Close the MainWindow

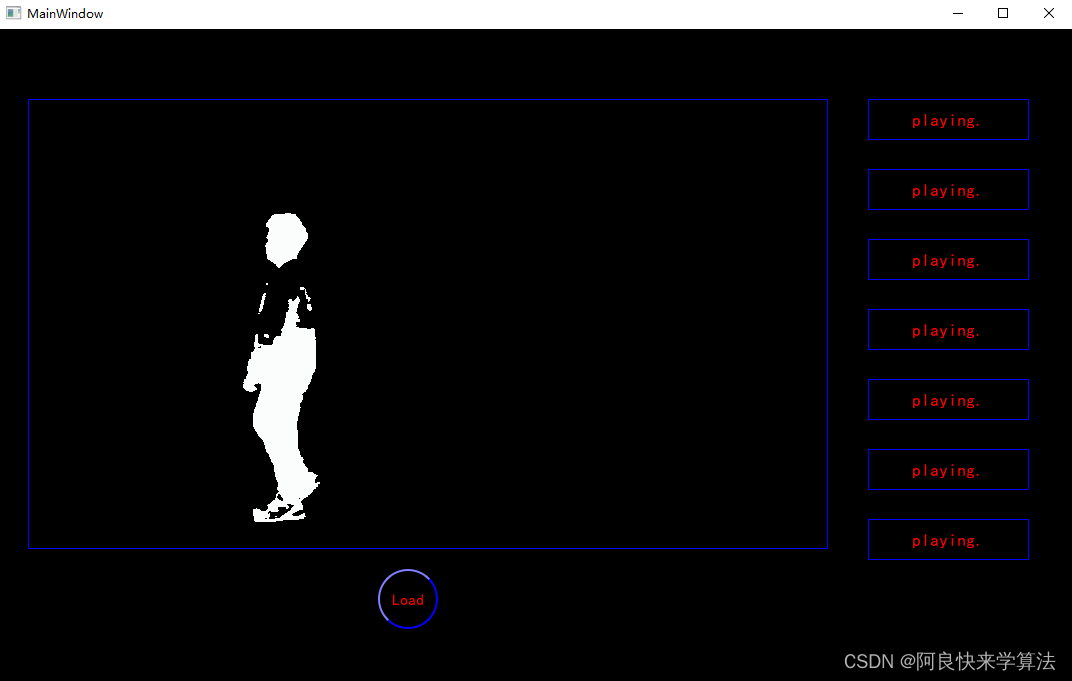(x=1048, y=13)
